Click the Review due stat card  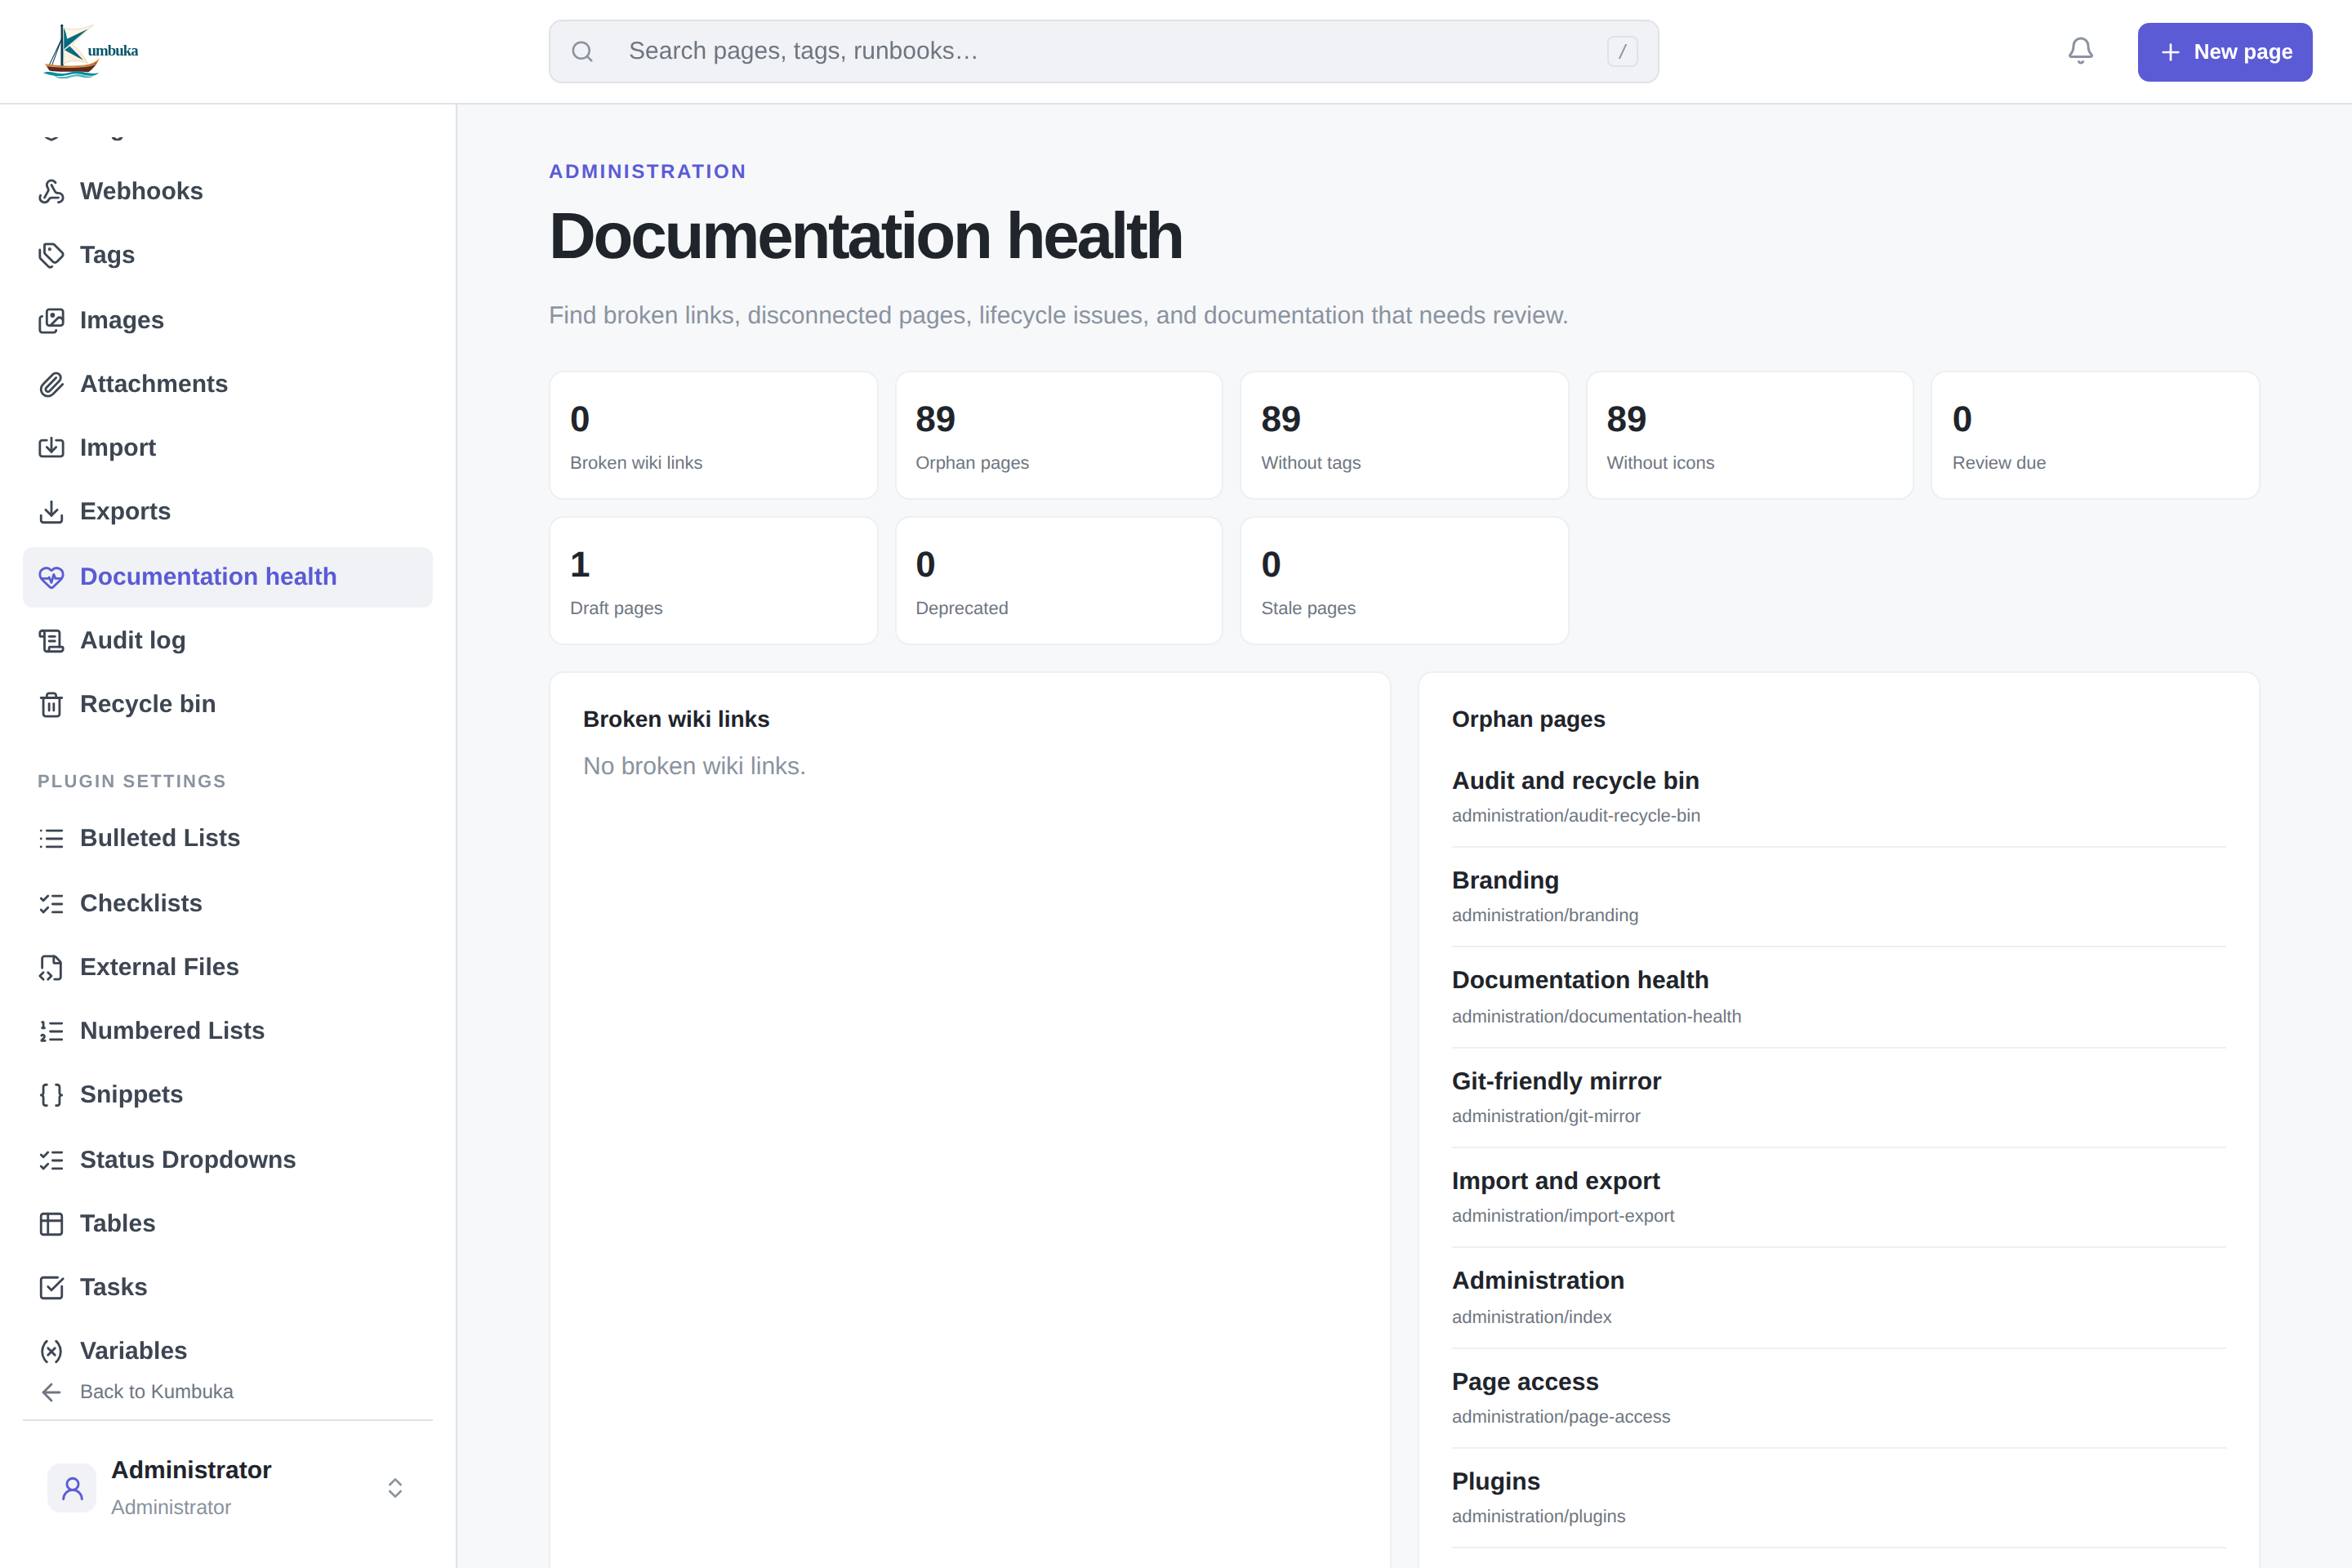(x=2095, y=435)
